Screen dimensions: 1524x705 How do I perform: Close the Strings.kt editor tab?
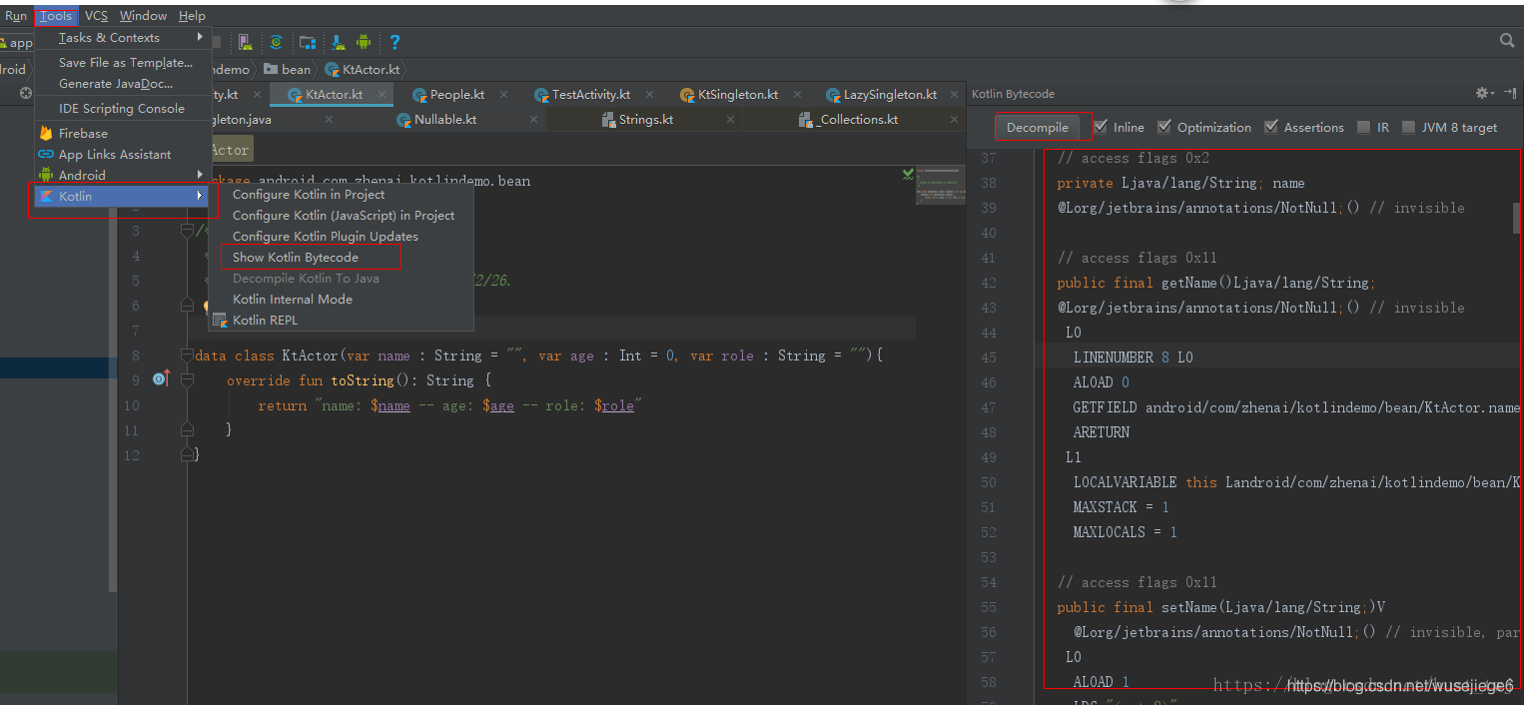(730, 120)
